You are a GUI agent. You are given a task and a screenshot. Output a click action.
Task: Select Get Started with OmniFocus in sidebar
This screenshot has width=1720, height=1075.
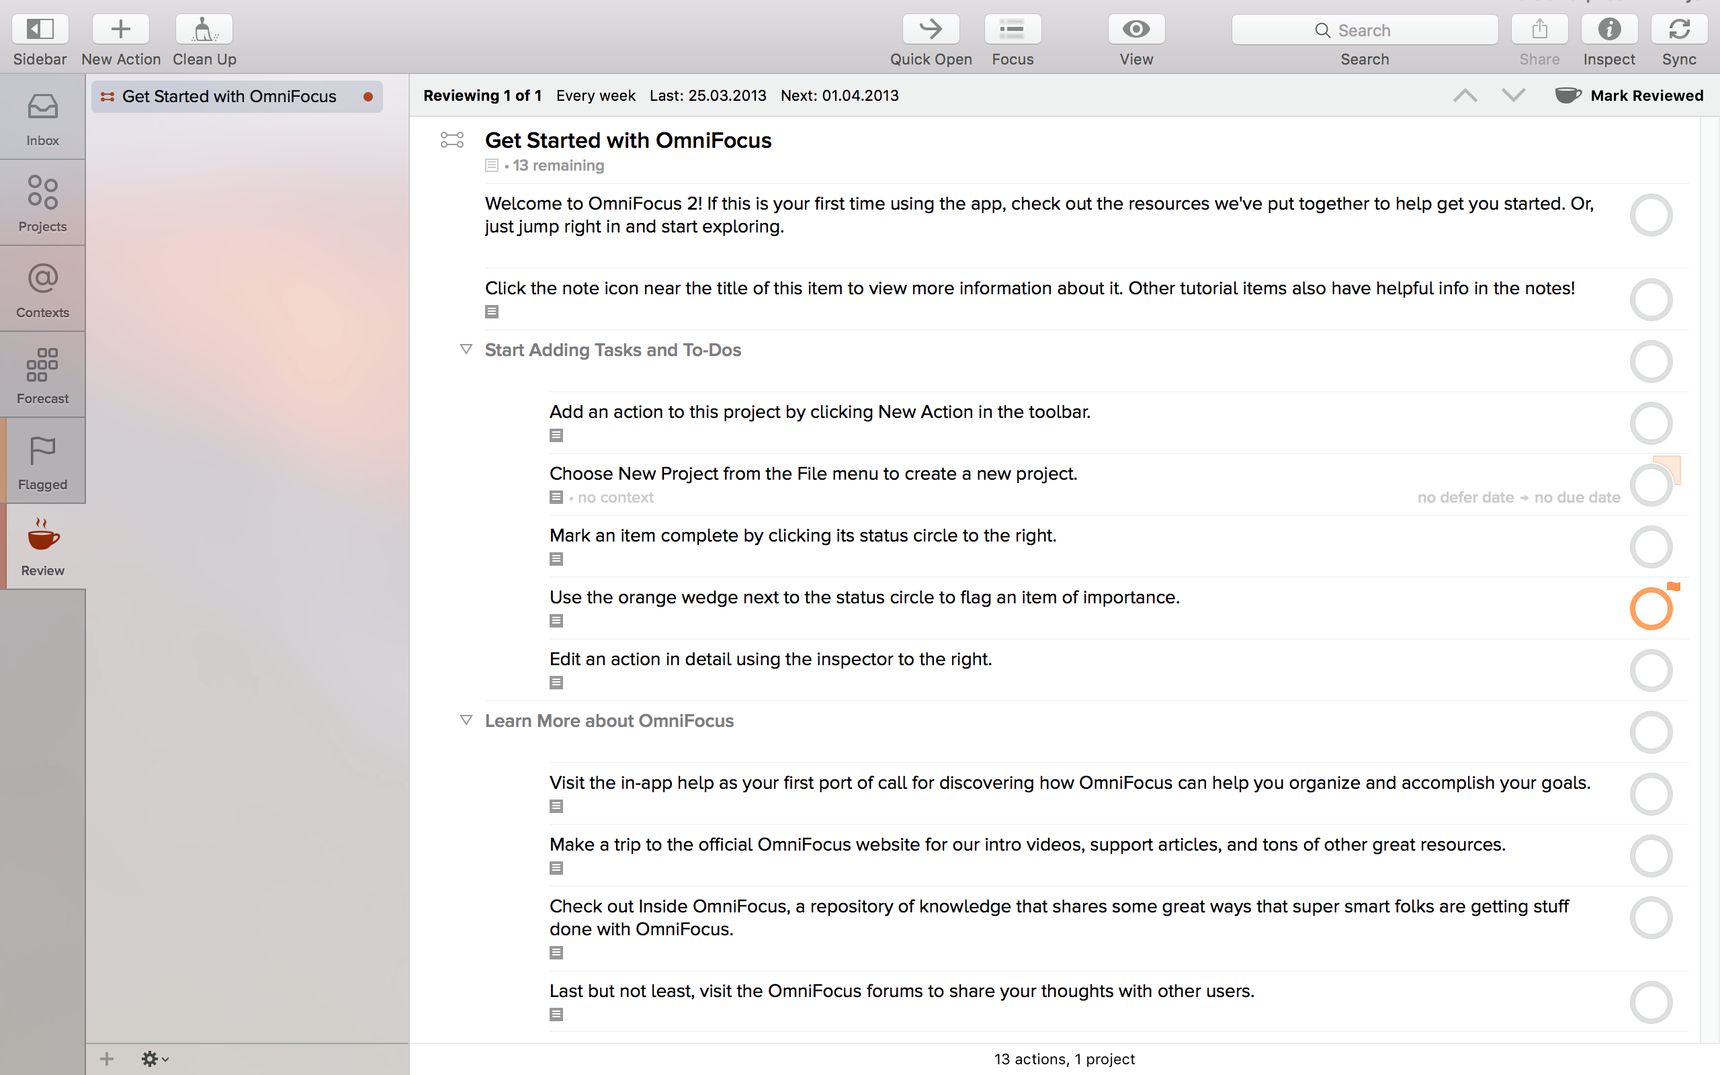tap(237, 96)
